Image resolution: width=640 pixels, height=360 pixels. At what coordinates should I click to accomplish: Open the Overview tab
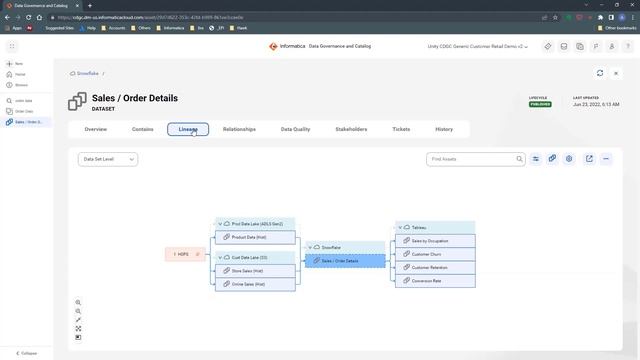point(96,129)
